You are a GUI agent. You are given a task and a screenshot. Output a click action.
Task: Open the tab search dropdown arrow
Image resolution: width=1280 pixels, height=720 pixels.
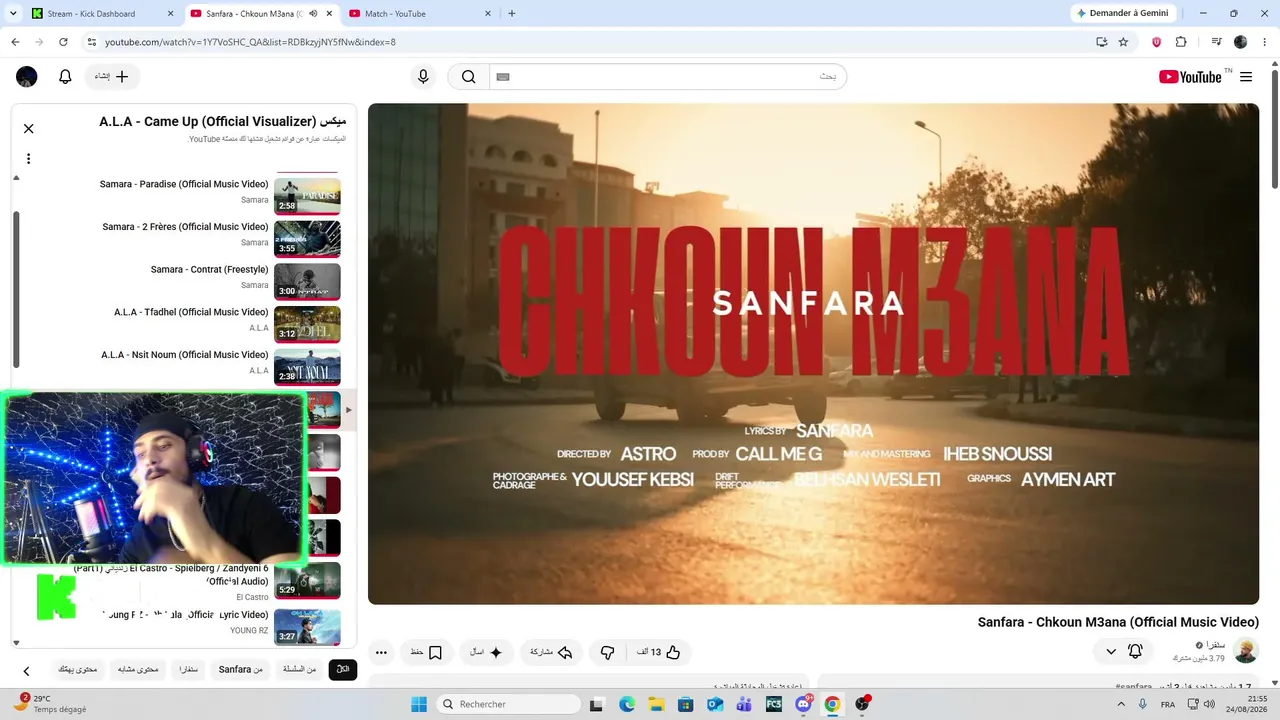(14, 14)
